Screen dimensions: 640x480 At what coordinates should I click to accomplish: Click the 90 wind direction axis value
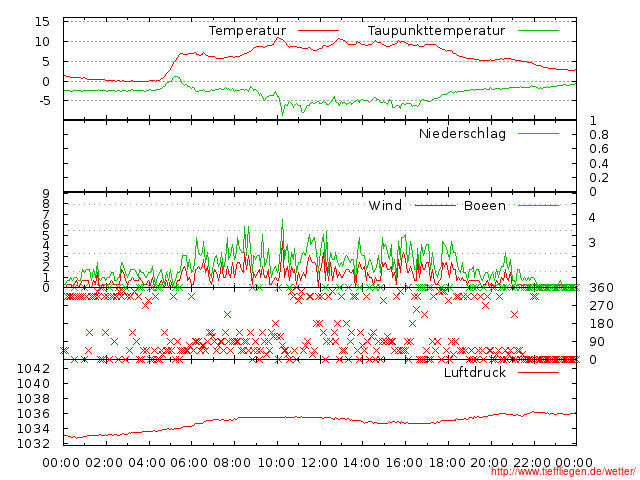pos(597,342)
